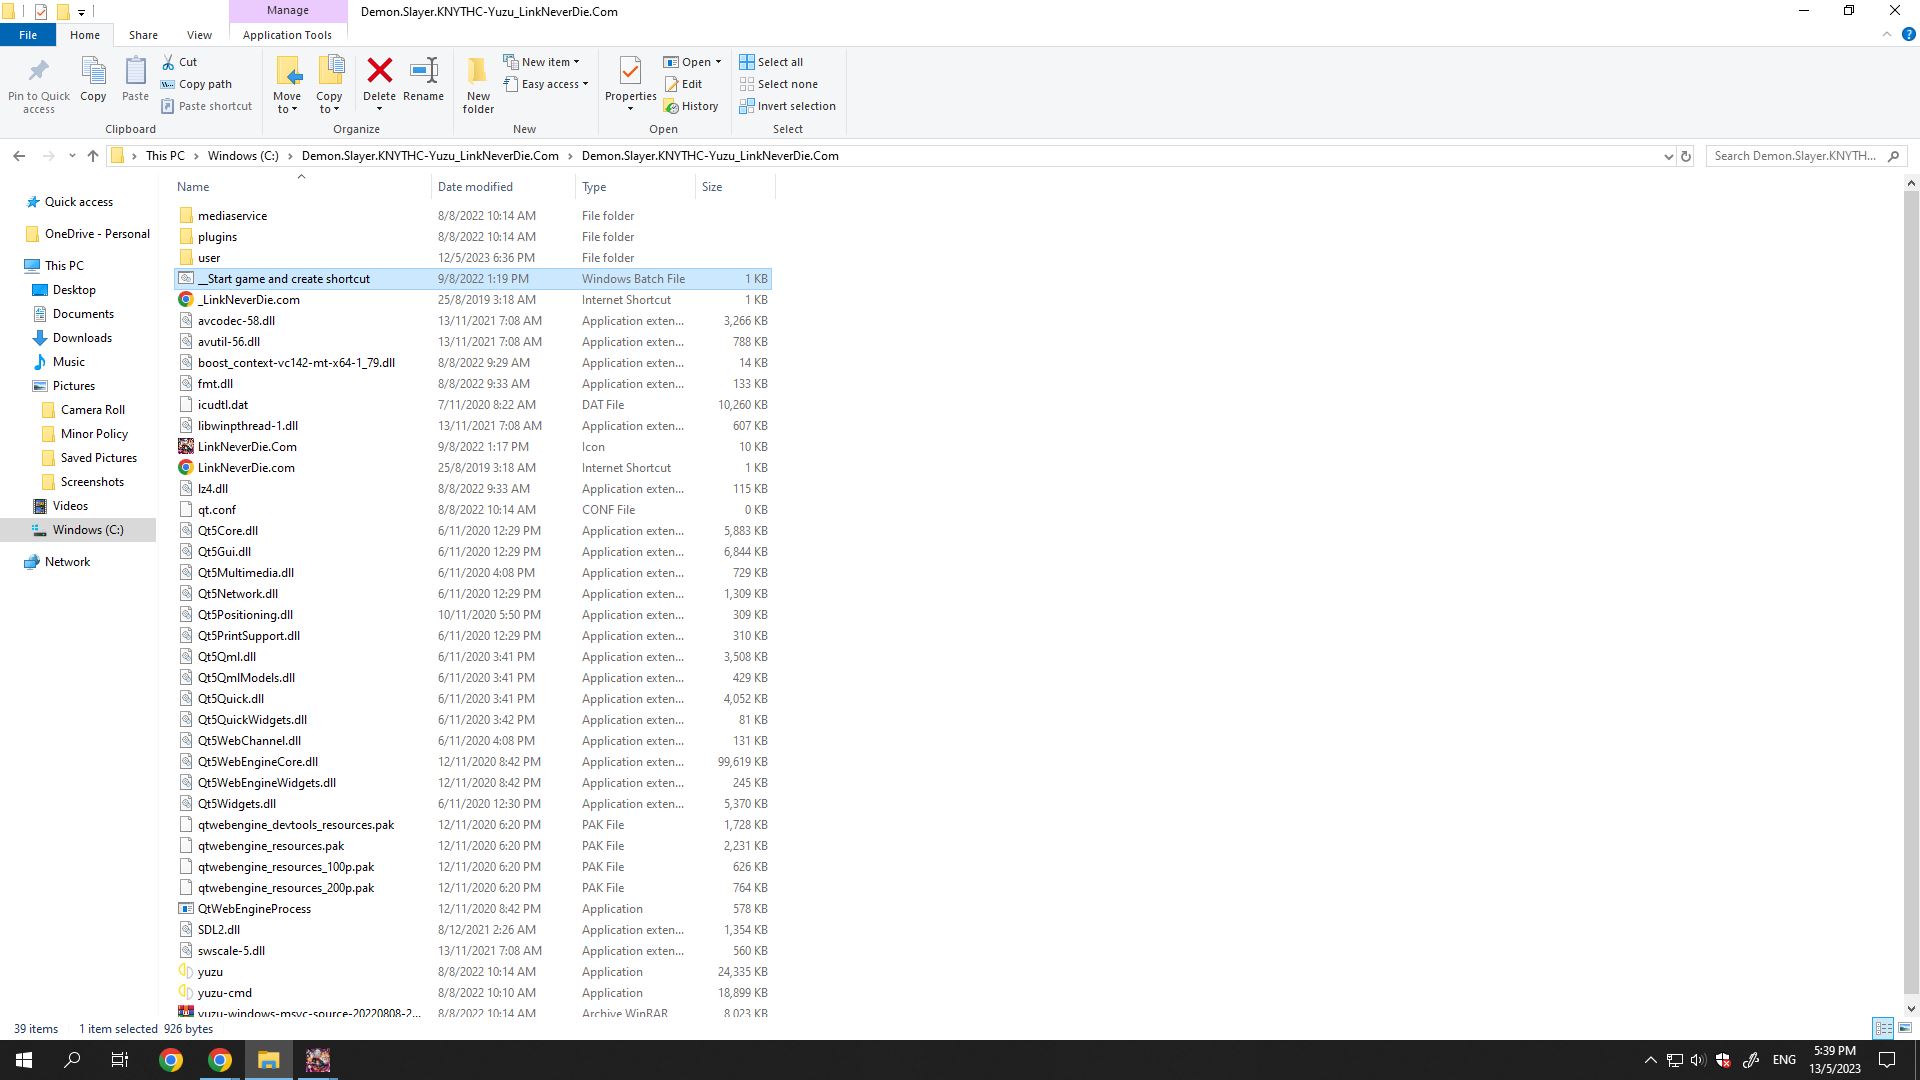Image resolution: width=1920 pixels, height=1080 pixels.
Task: Click the Properties checkmark icon
Action: pyautogui.click(x=630, y=71)
